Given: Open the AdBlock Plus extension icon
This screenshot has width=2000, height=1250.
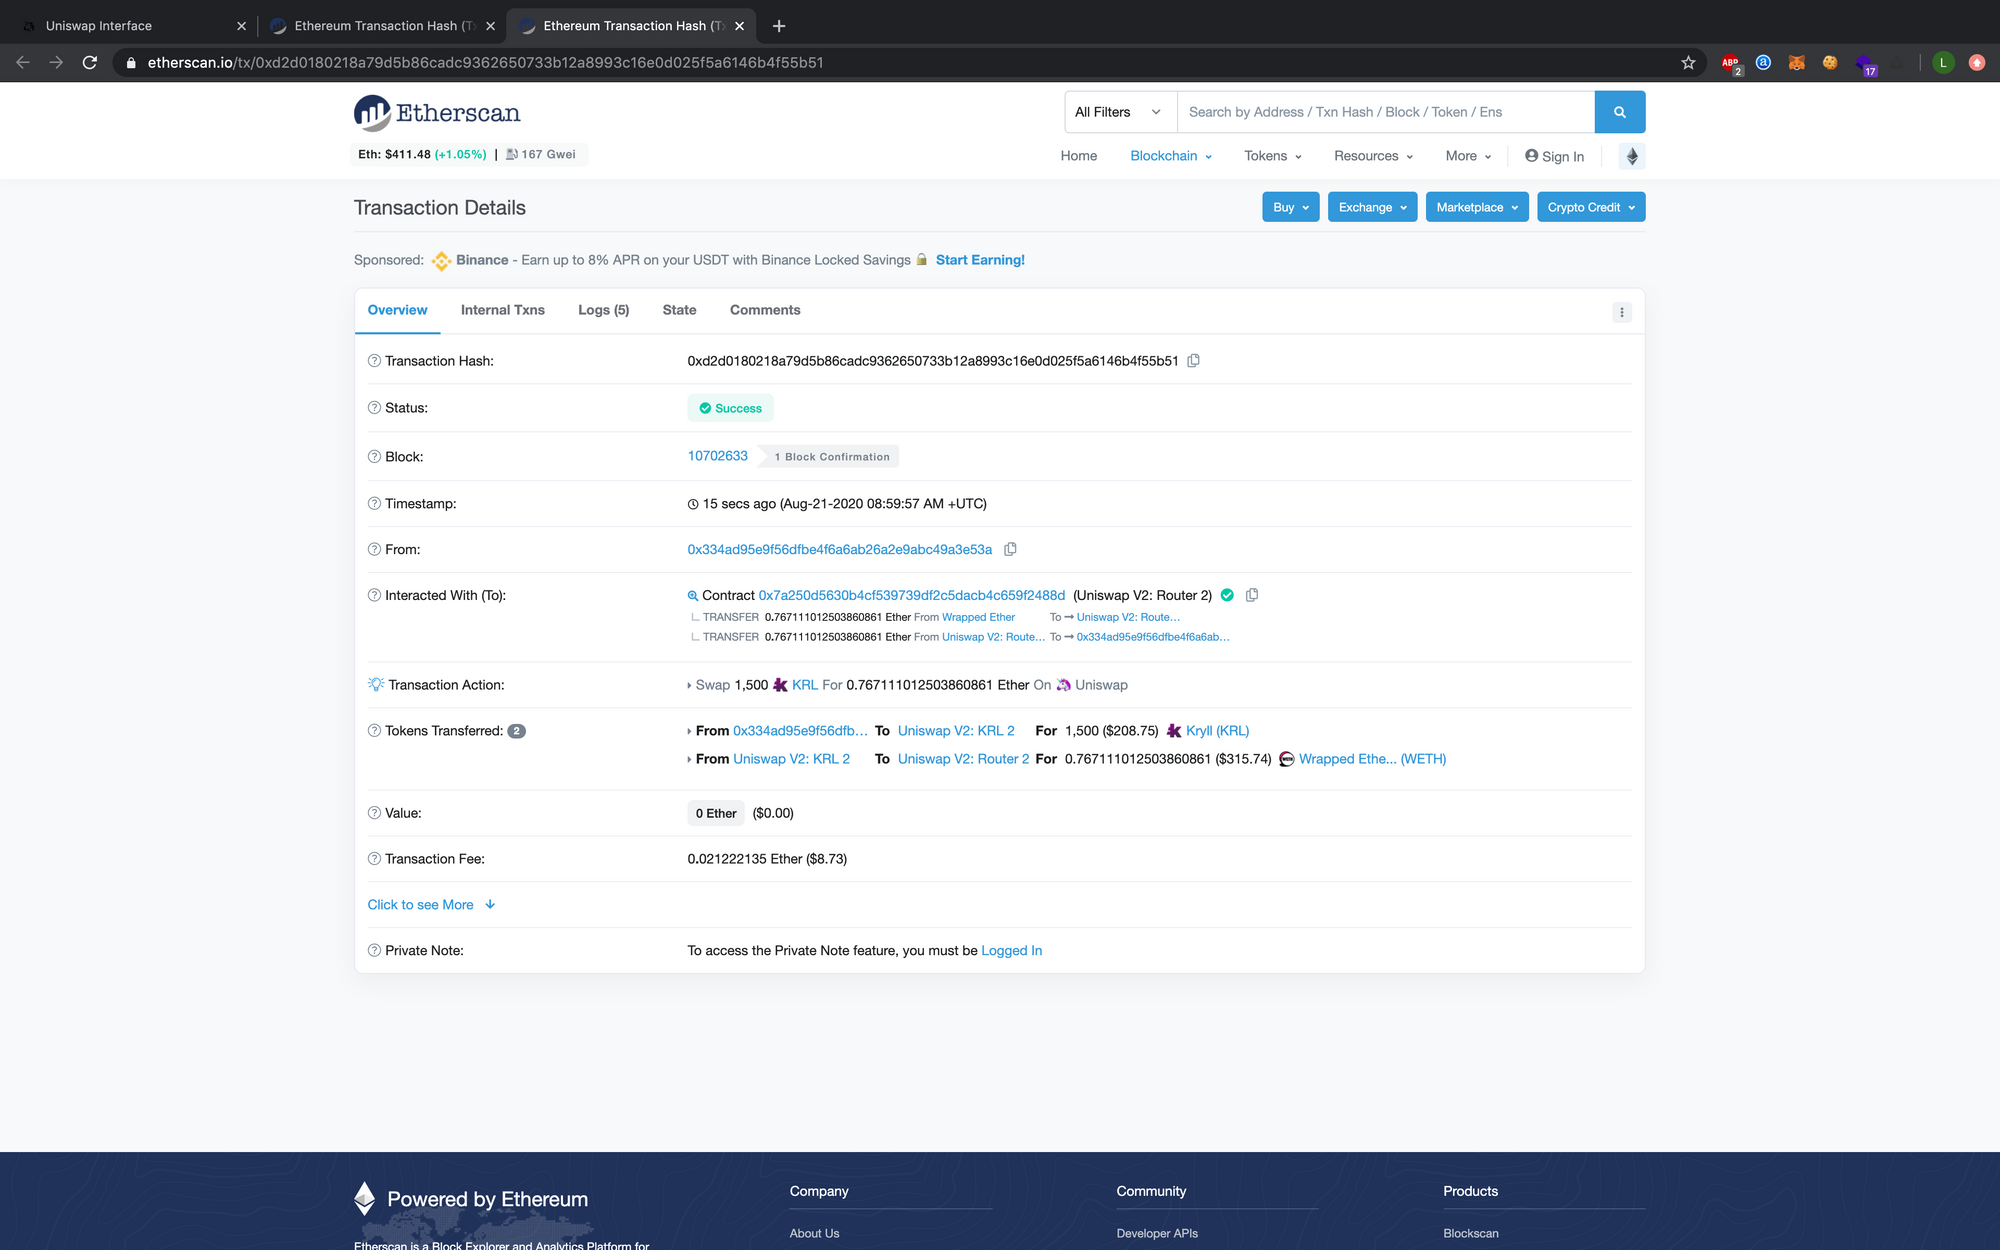Looking at the screenshot, I should pos(1730,63).
